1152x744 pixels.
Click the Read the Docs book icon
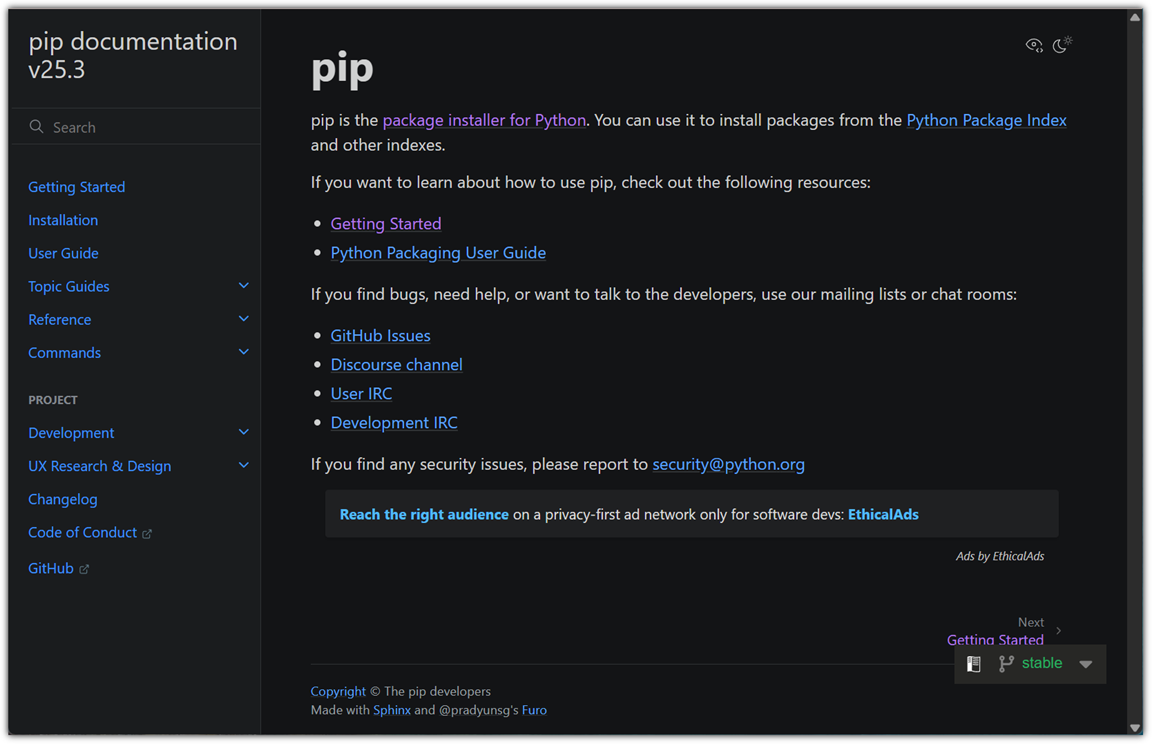coord(973,664)
